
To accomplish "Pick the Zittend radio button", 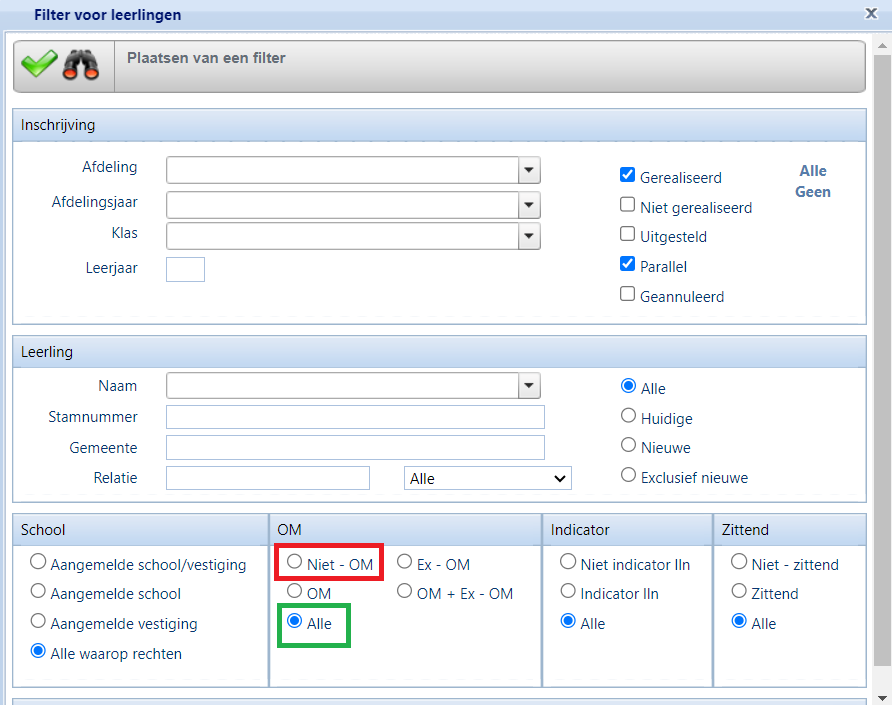I will pos(739,592).
